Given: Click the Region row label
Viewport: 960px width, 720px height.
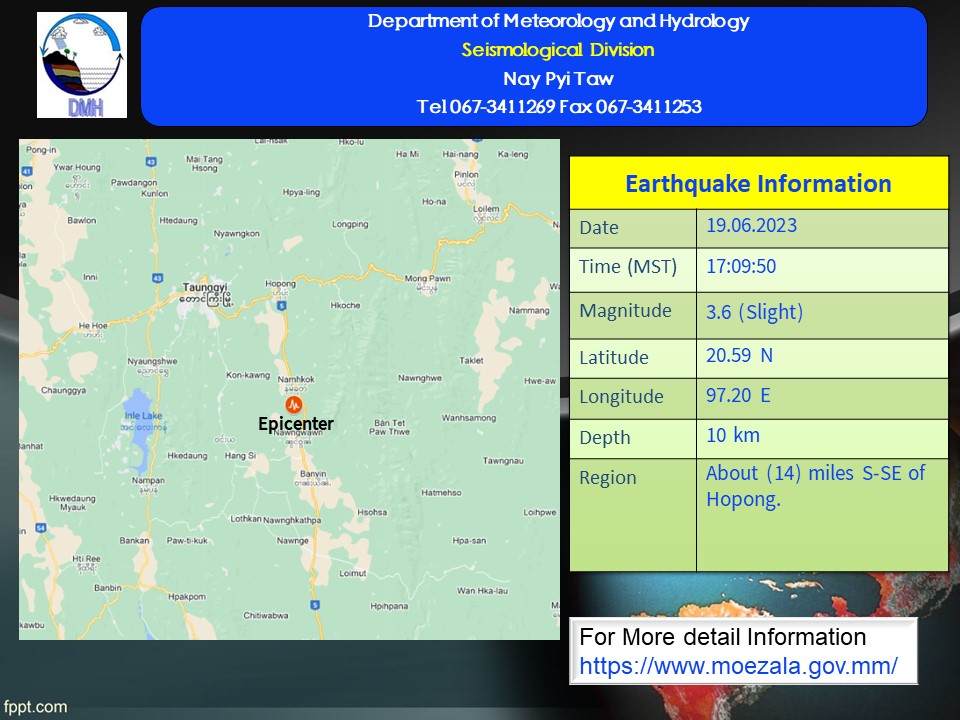Looking at the screenshot, I should pos(608,478).
